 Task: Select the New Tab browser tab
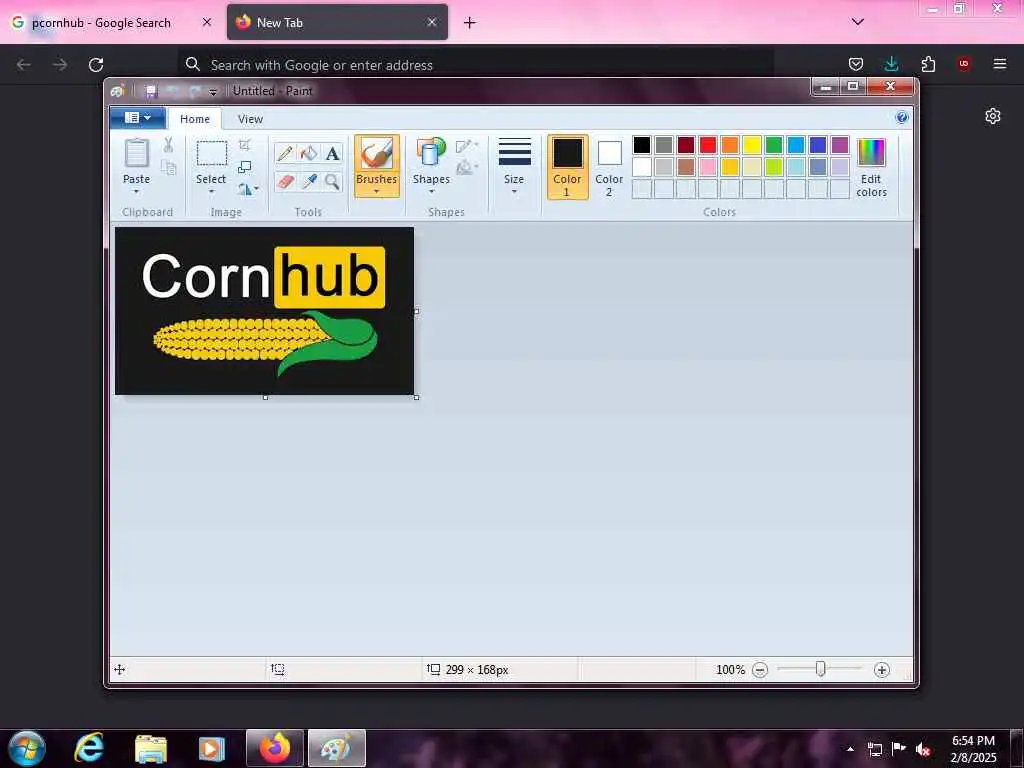[x=337, y=22]
